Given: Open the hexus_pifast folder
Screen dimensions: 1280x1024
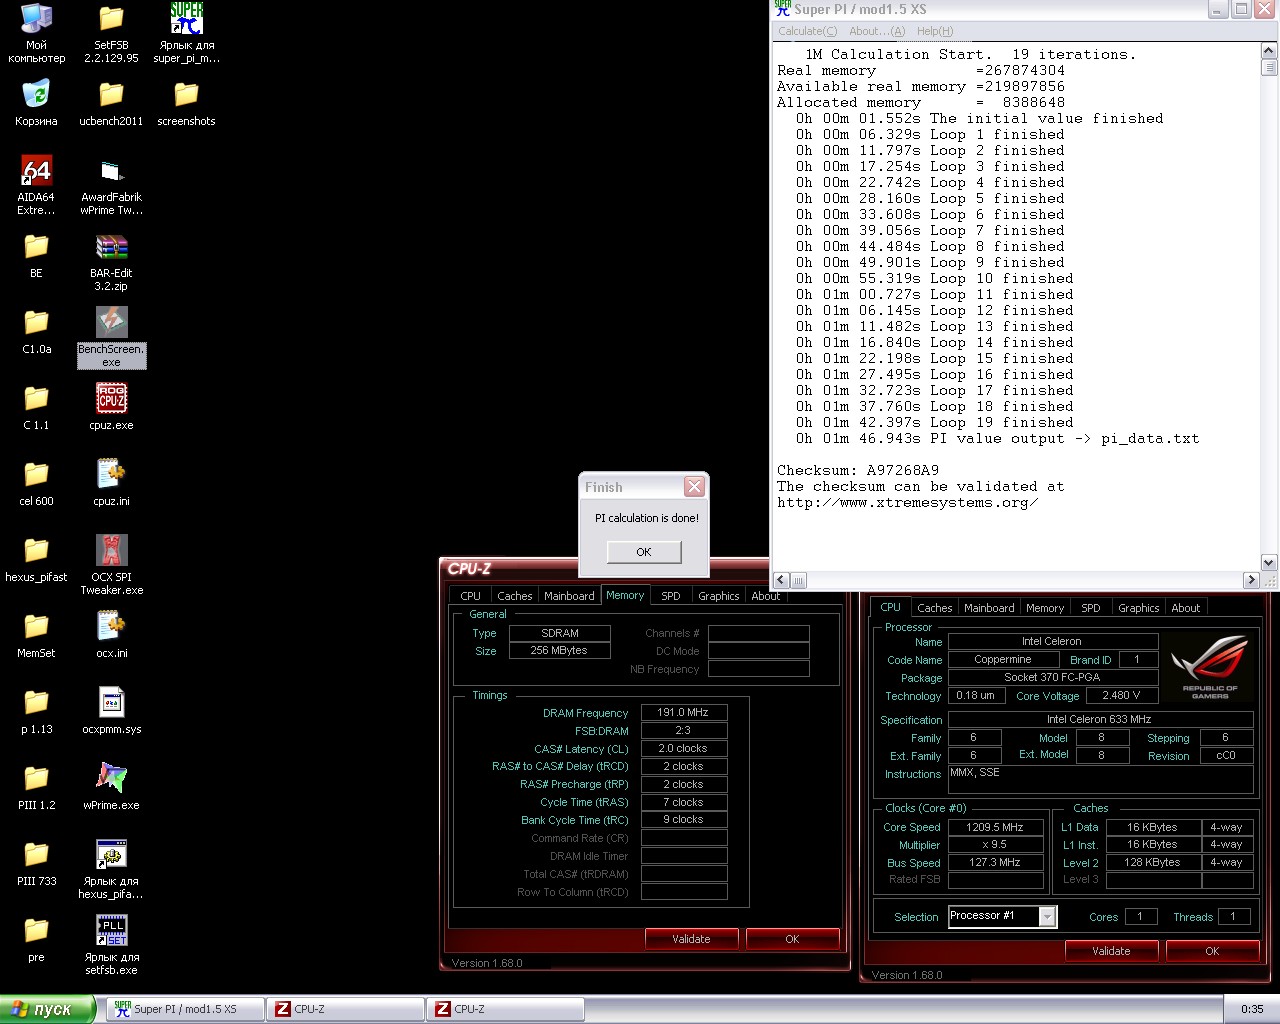Looking at the screenshot, I should pos(36,559).
